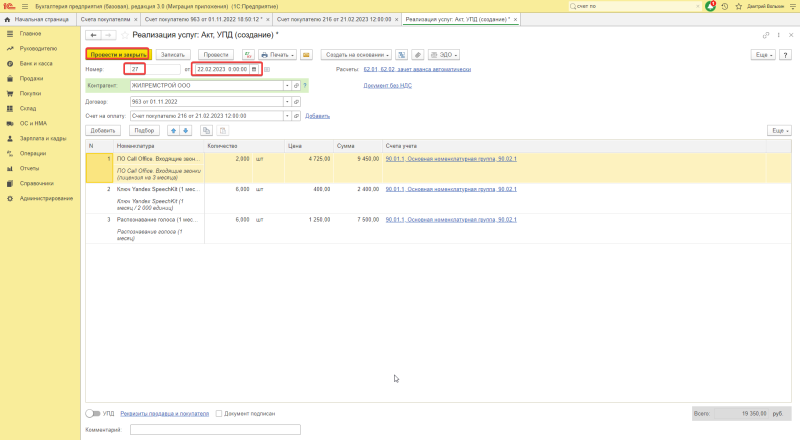This screenshot has width=800, height=440.
Task: Select the ПО Call Office row
Action: pos(438,168)
